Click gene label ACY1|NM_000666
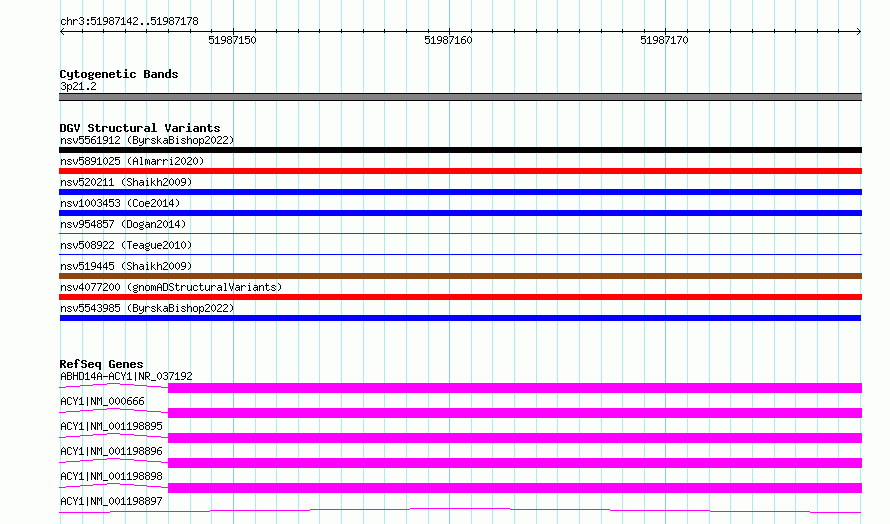This screenshot has height=524, width=890. click(x=102, y=401)
